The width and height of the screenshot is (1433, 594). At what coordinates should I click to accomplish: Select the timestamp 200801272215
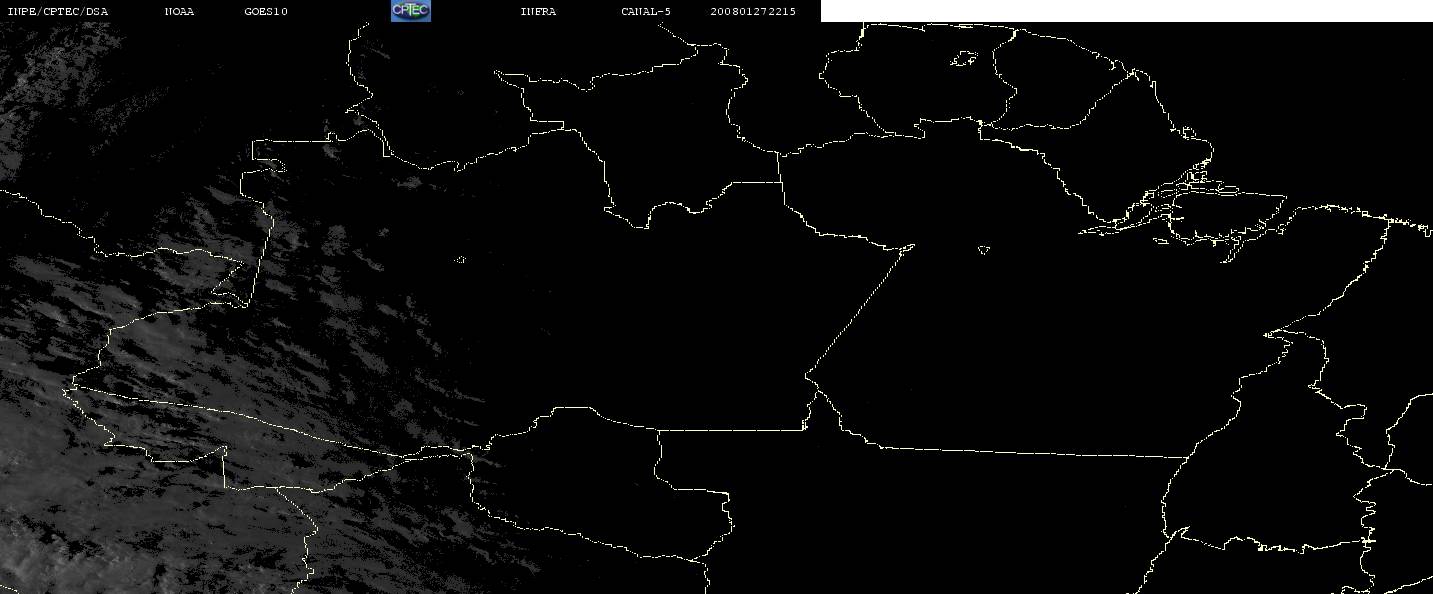coord(753,12)
